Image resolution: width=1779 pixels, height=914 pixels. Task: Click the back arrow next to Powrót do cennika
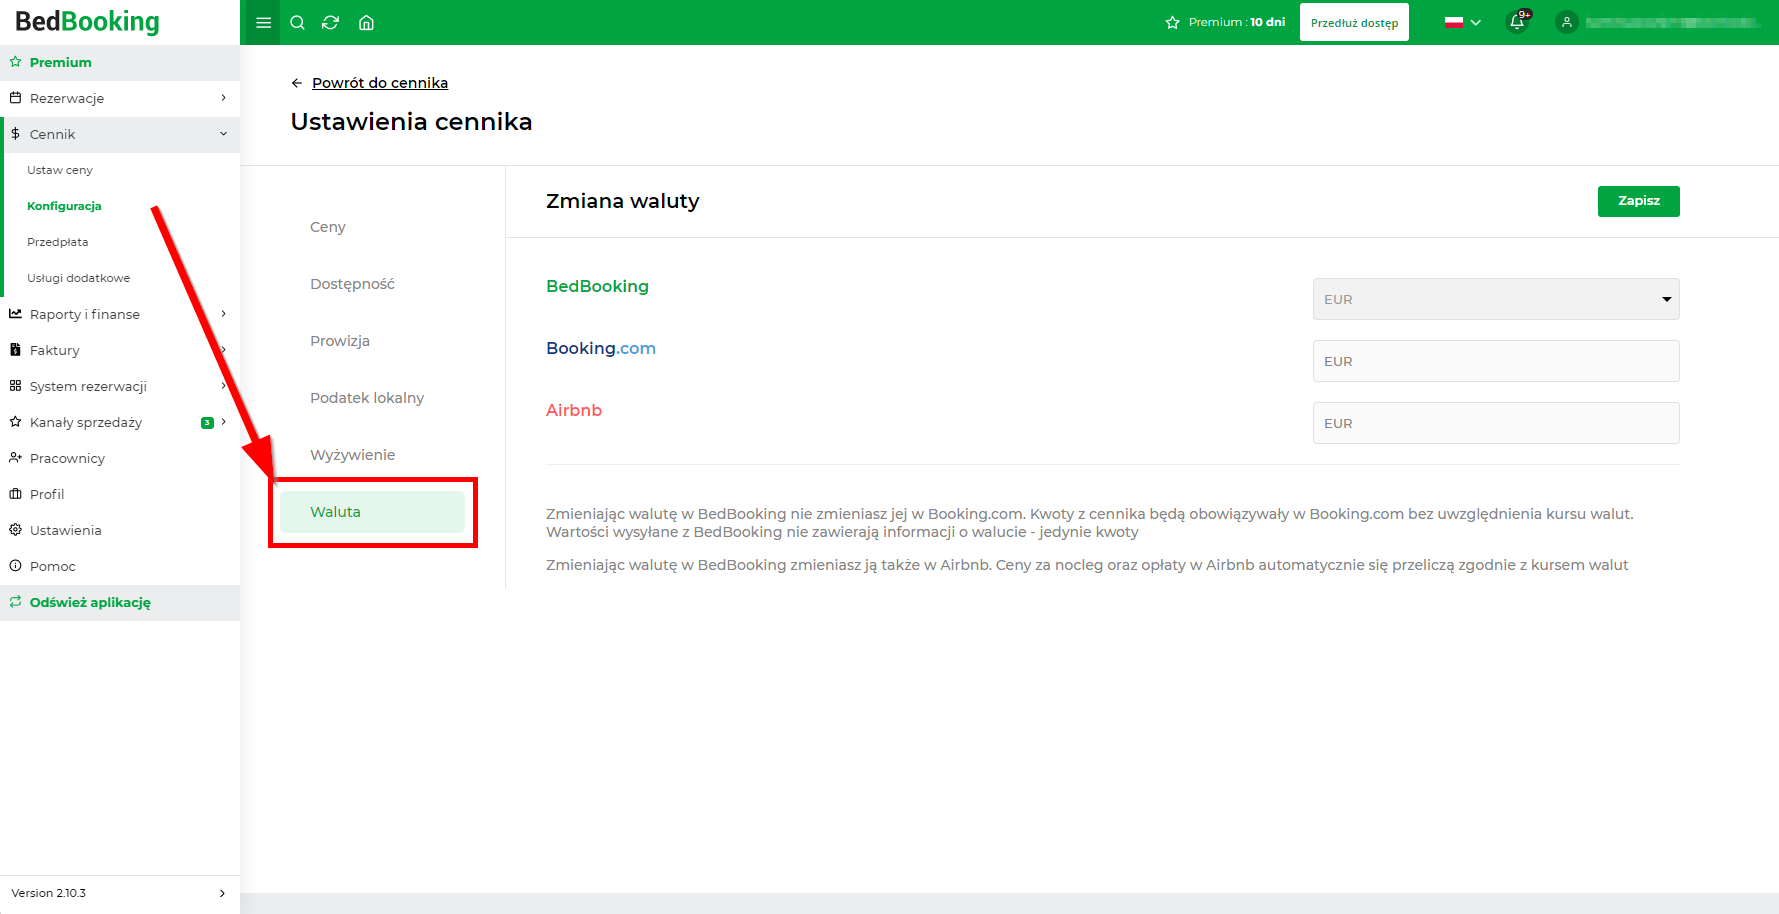[x=296, y=83]
